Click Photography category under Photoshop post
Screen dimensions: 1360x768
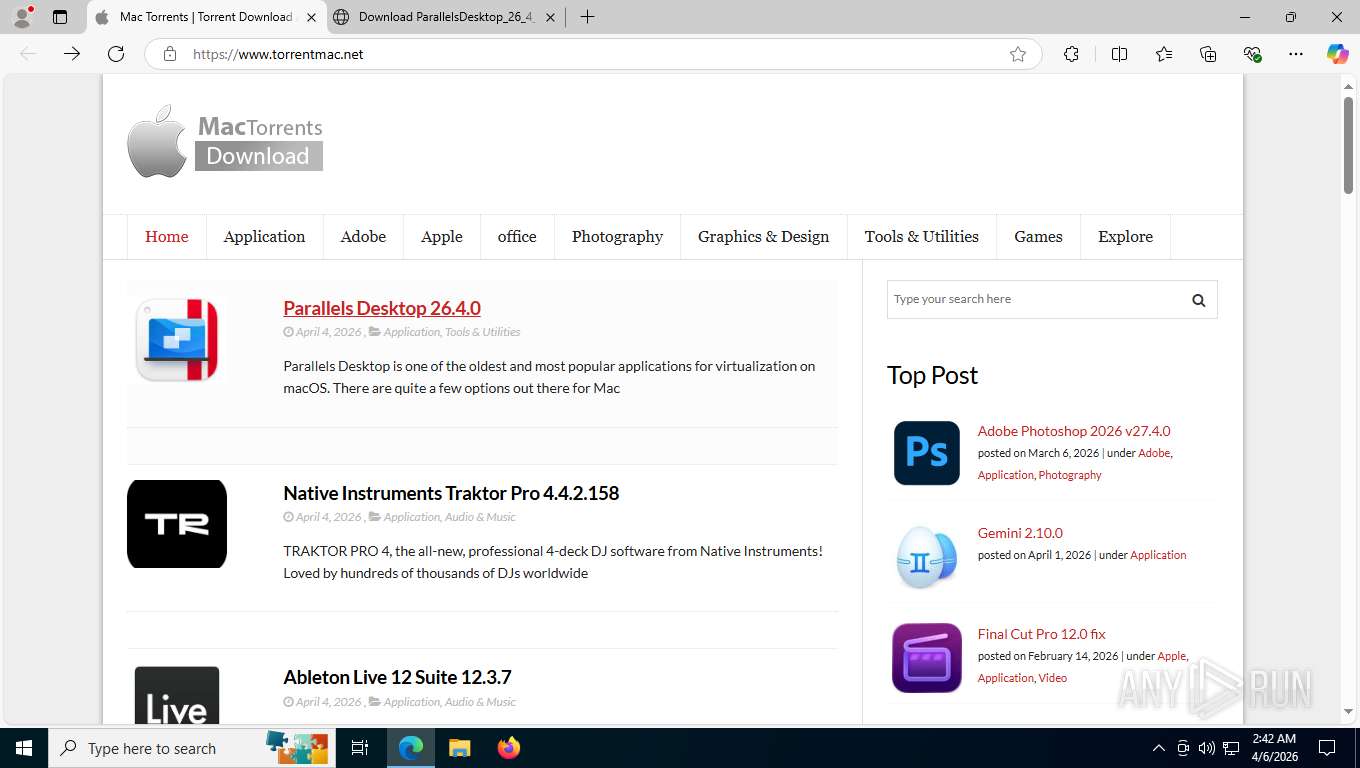pyautogui.click(x=1069, y=475)
